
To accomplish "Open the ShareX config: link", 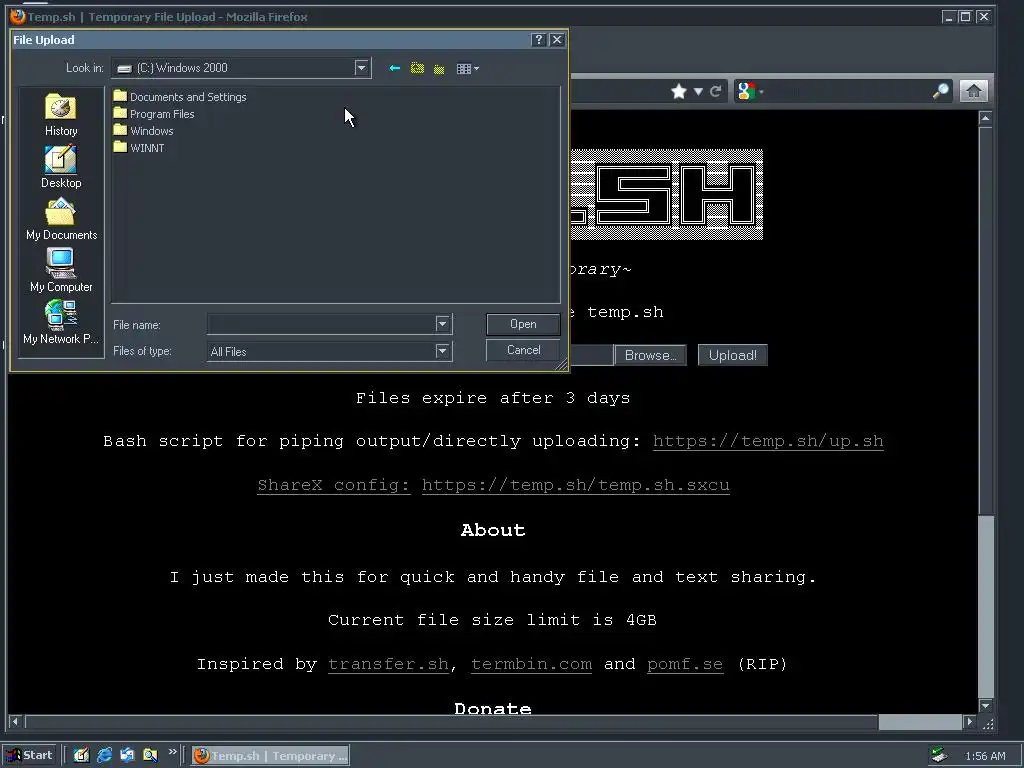I will [x=334, y=485].
